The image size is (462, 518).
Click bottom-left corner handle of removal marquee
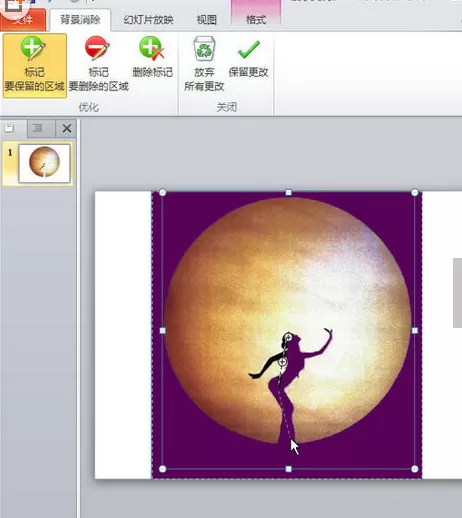(x=163, y=469)
